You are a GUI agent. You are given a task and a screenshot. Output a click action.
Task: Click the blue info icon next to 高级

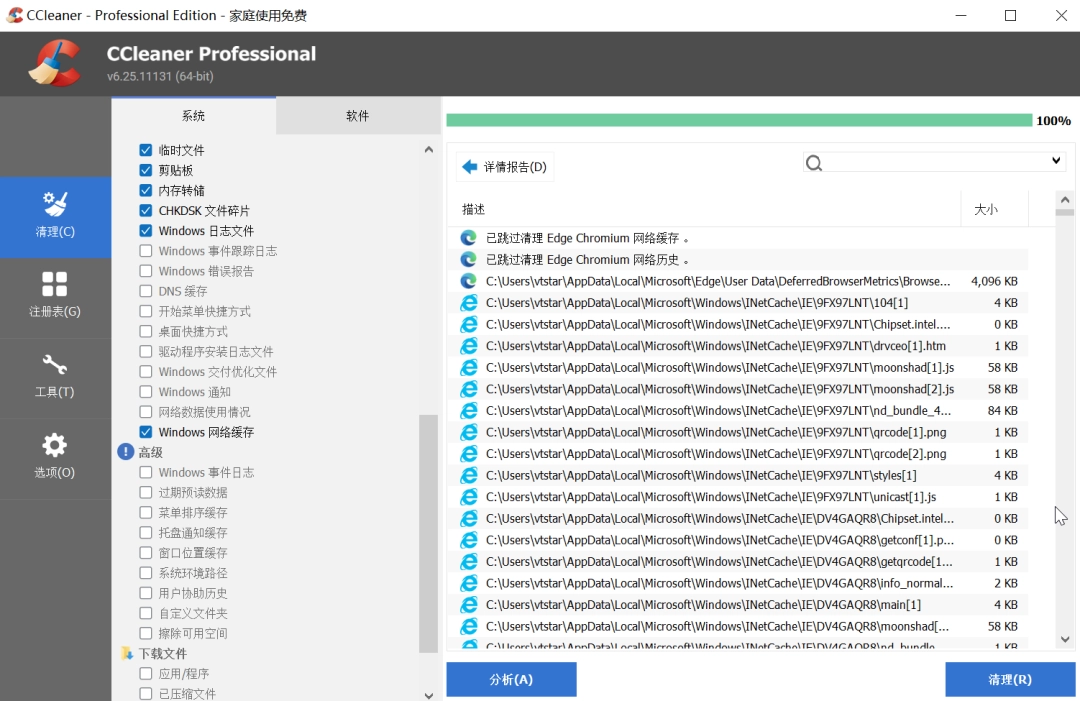coord(124,452)
